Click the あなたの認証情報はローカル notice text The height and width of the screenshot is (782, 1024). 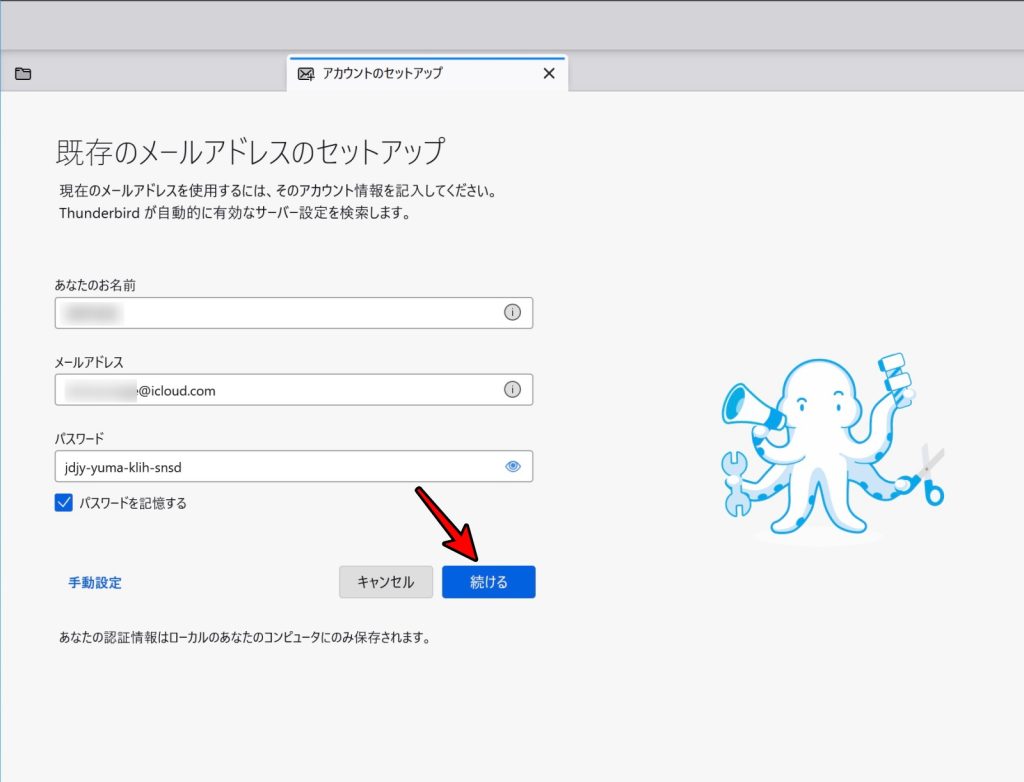click(x=245, y=637)
